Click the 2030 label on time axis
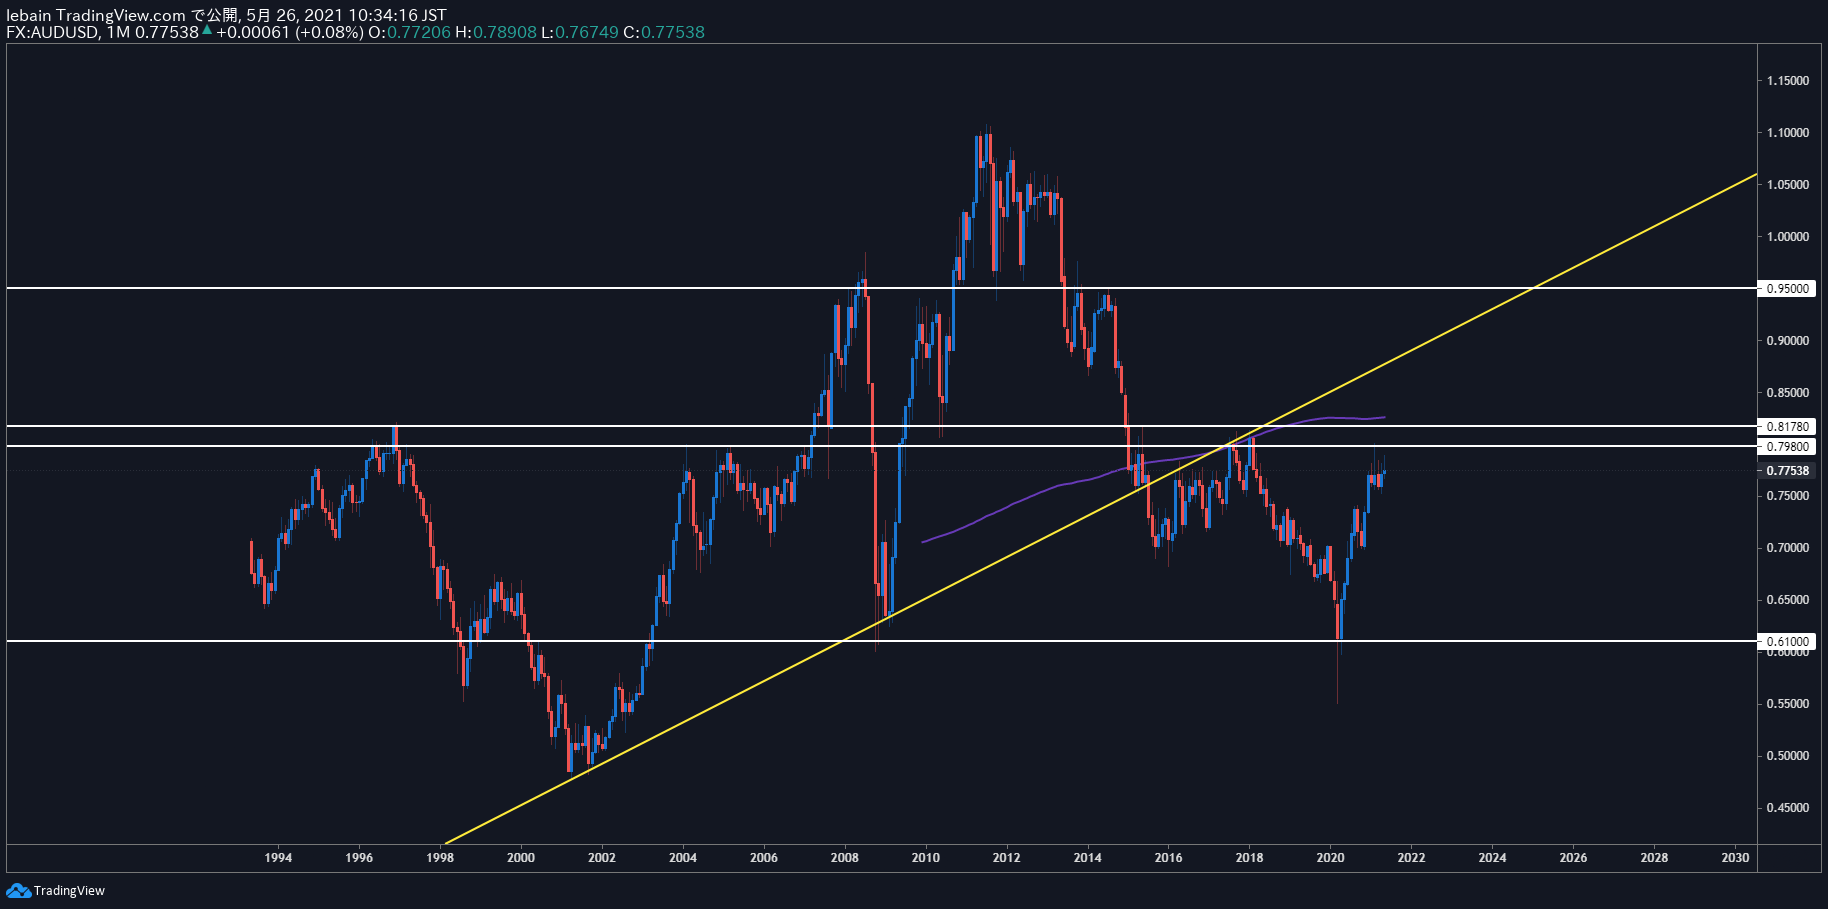 click(x=1735, y=858)
